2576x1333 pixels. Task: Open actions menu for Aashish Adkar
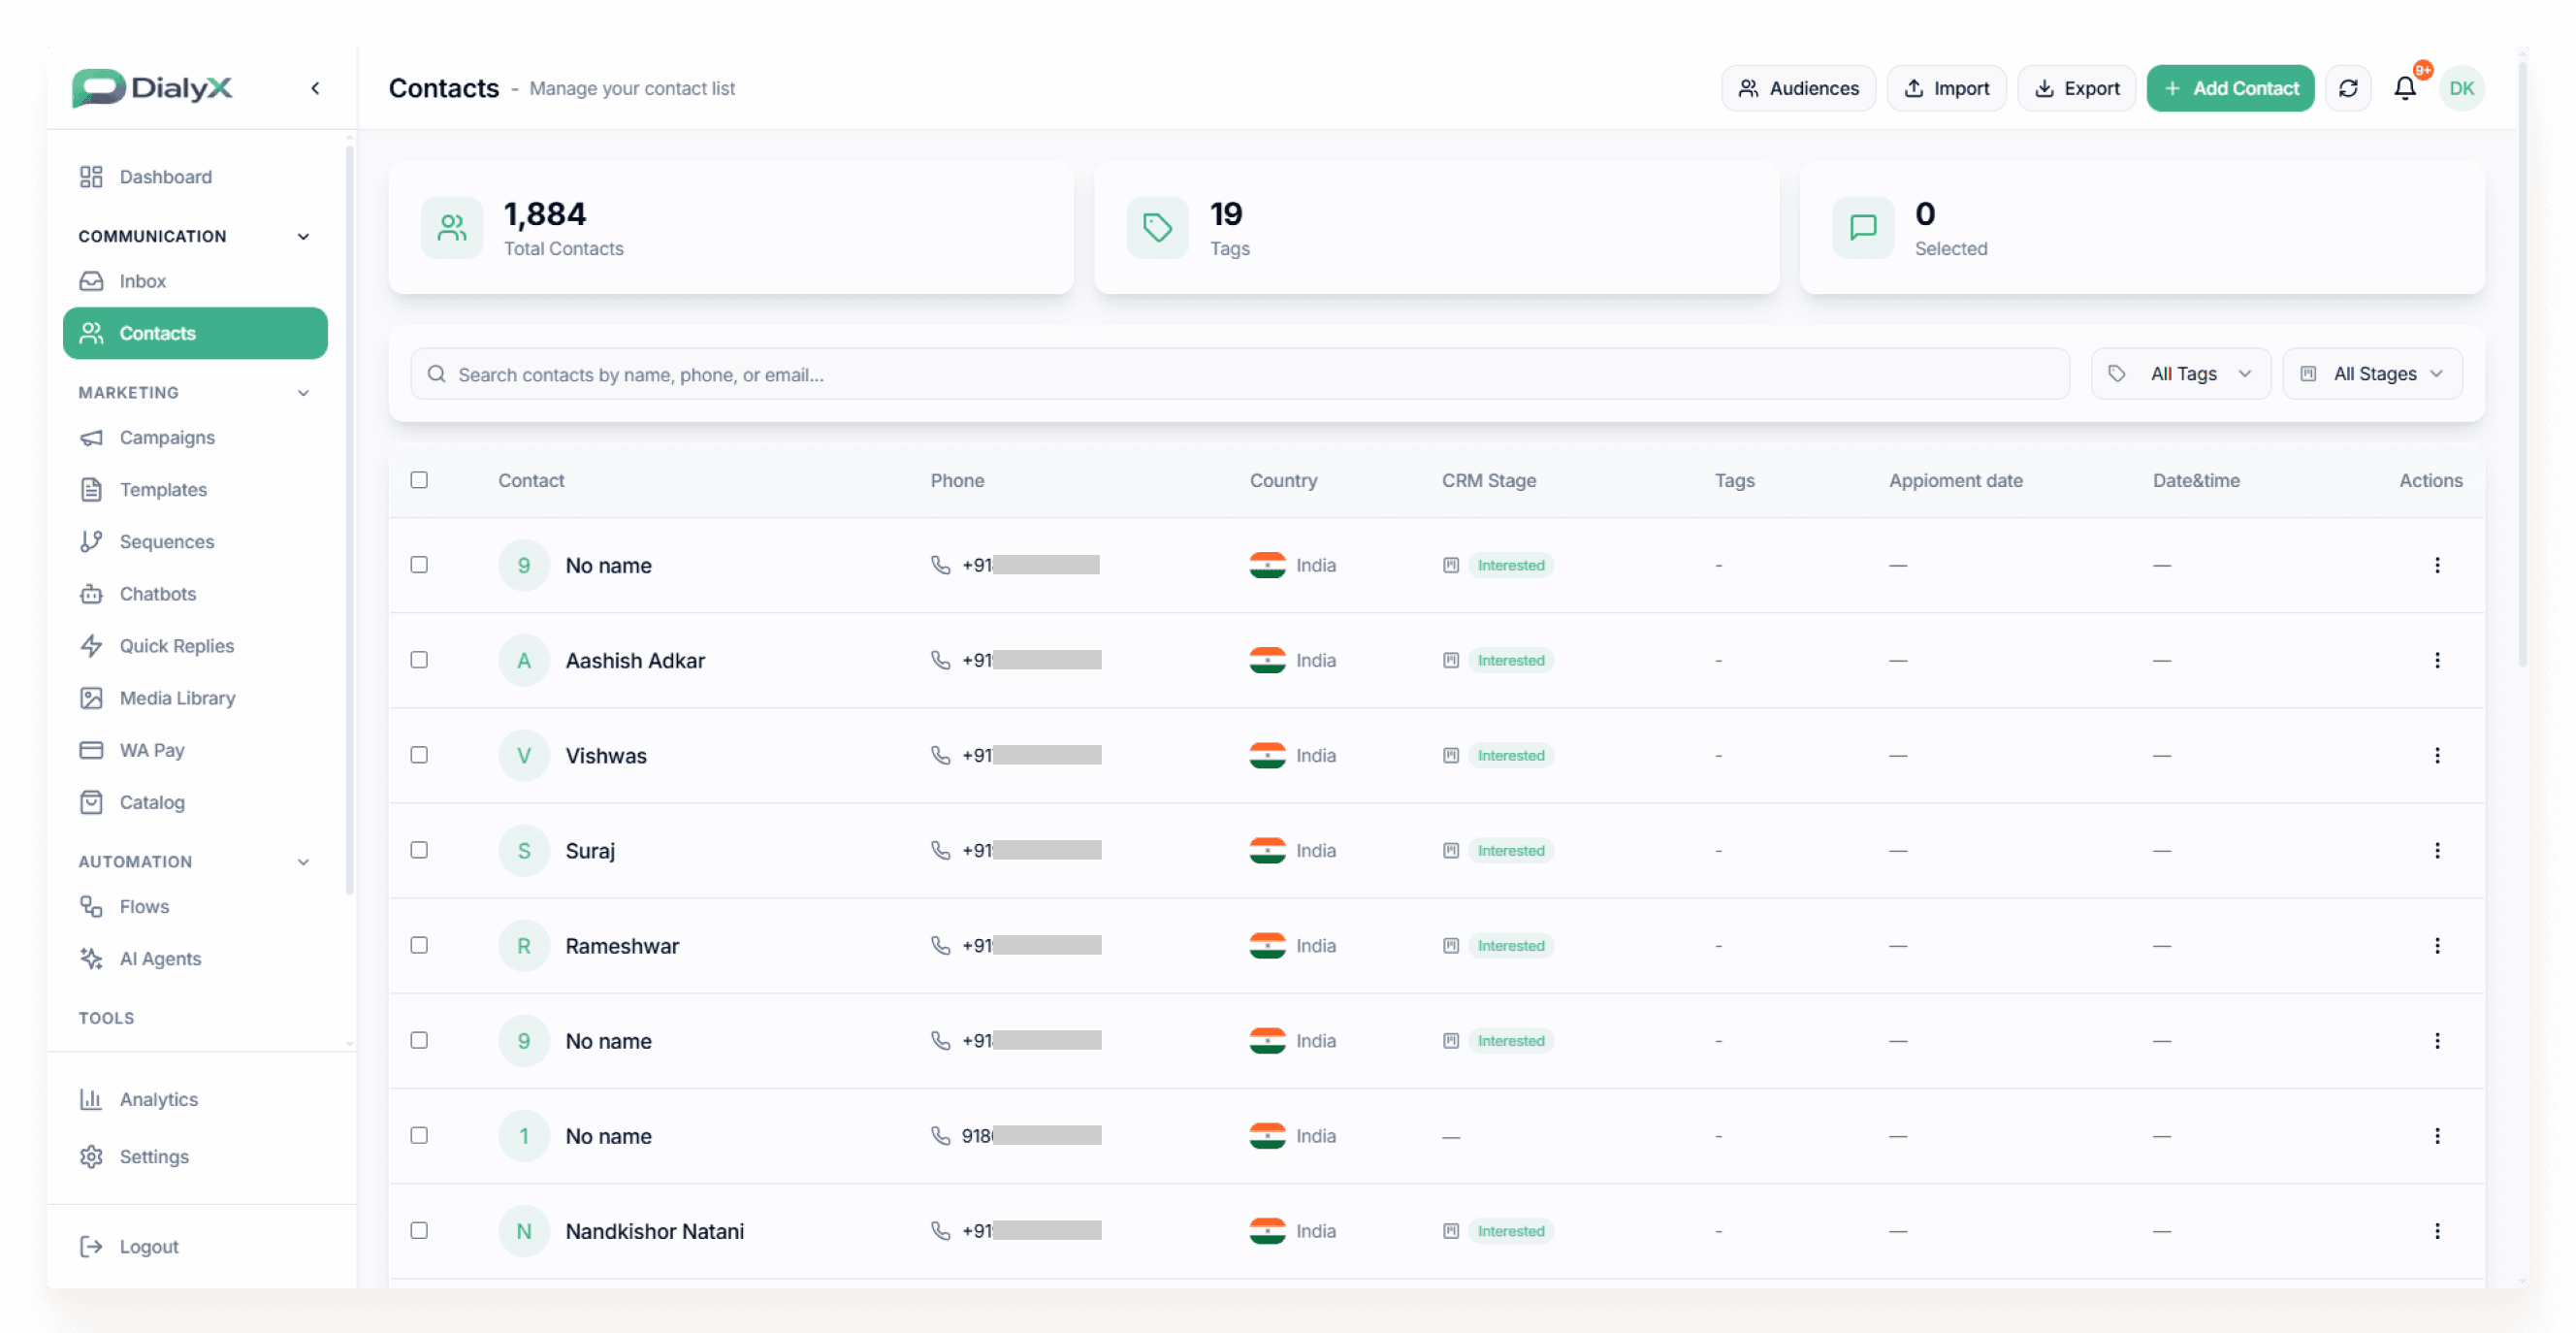coord(2436,660)
